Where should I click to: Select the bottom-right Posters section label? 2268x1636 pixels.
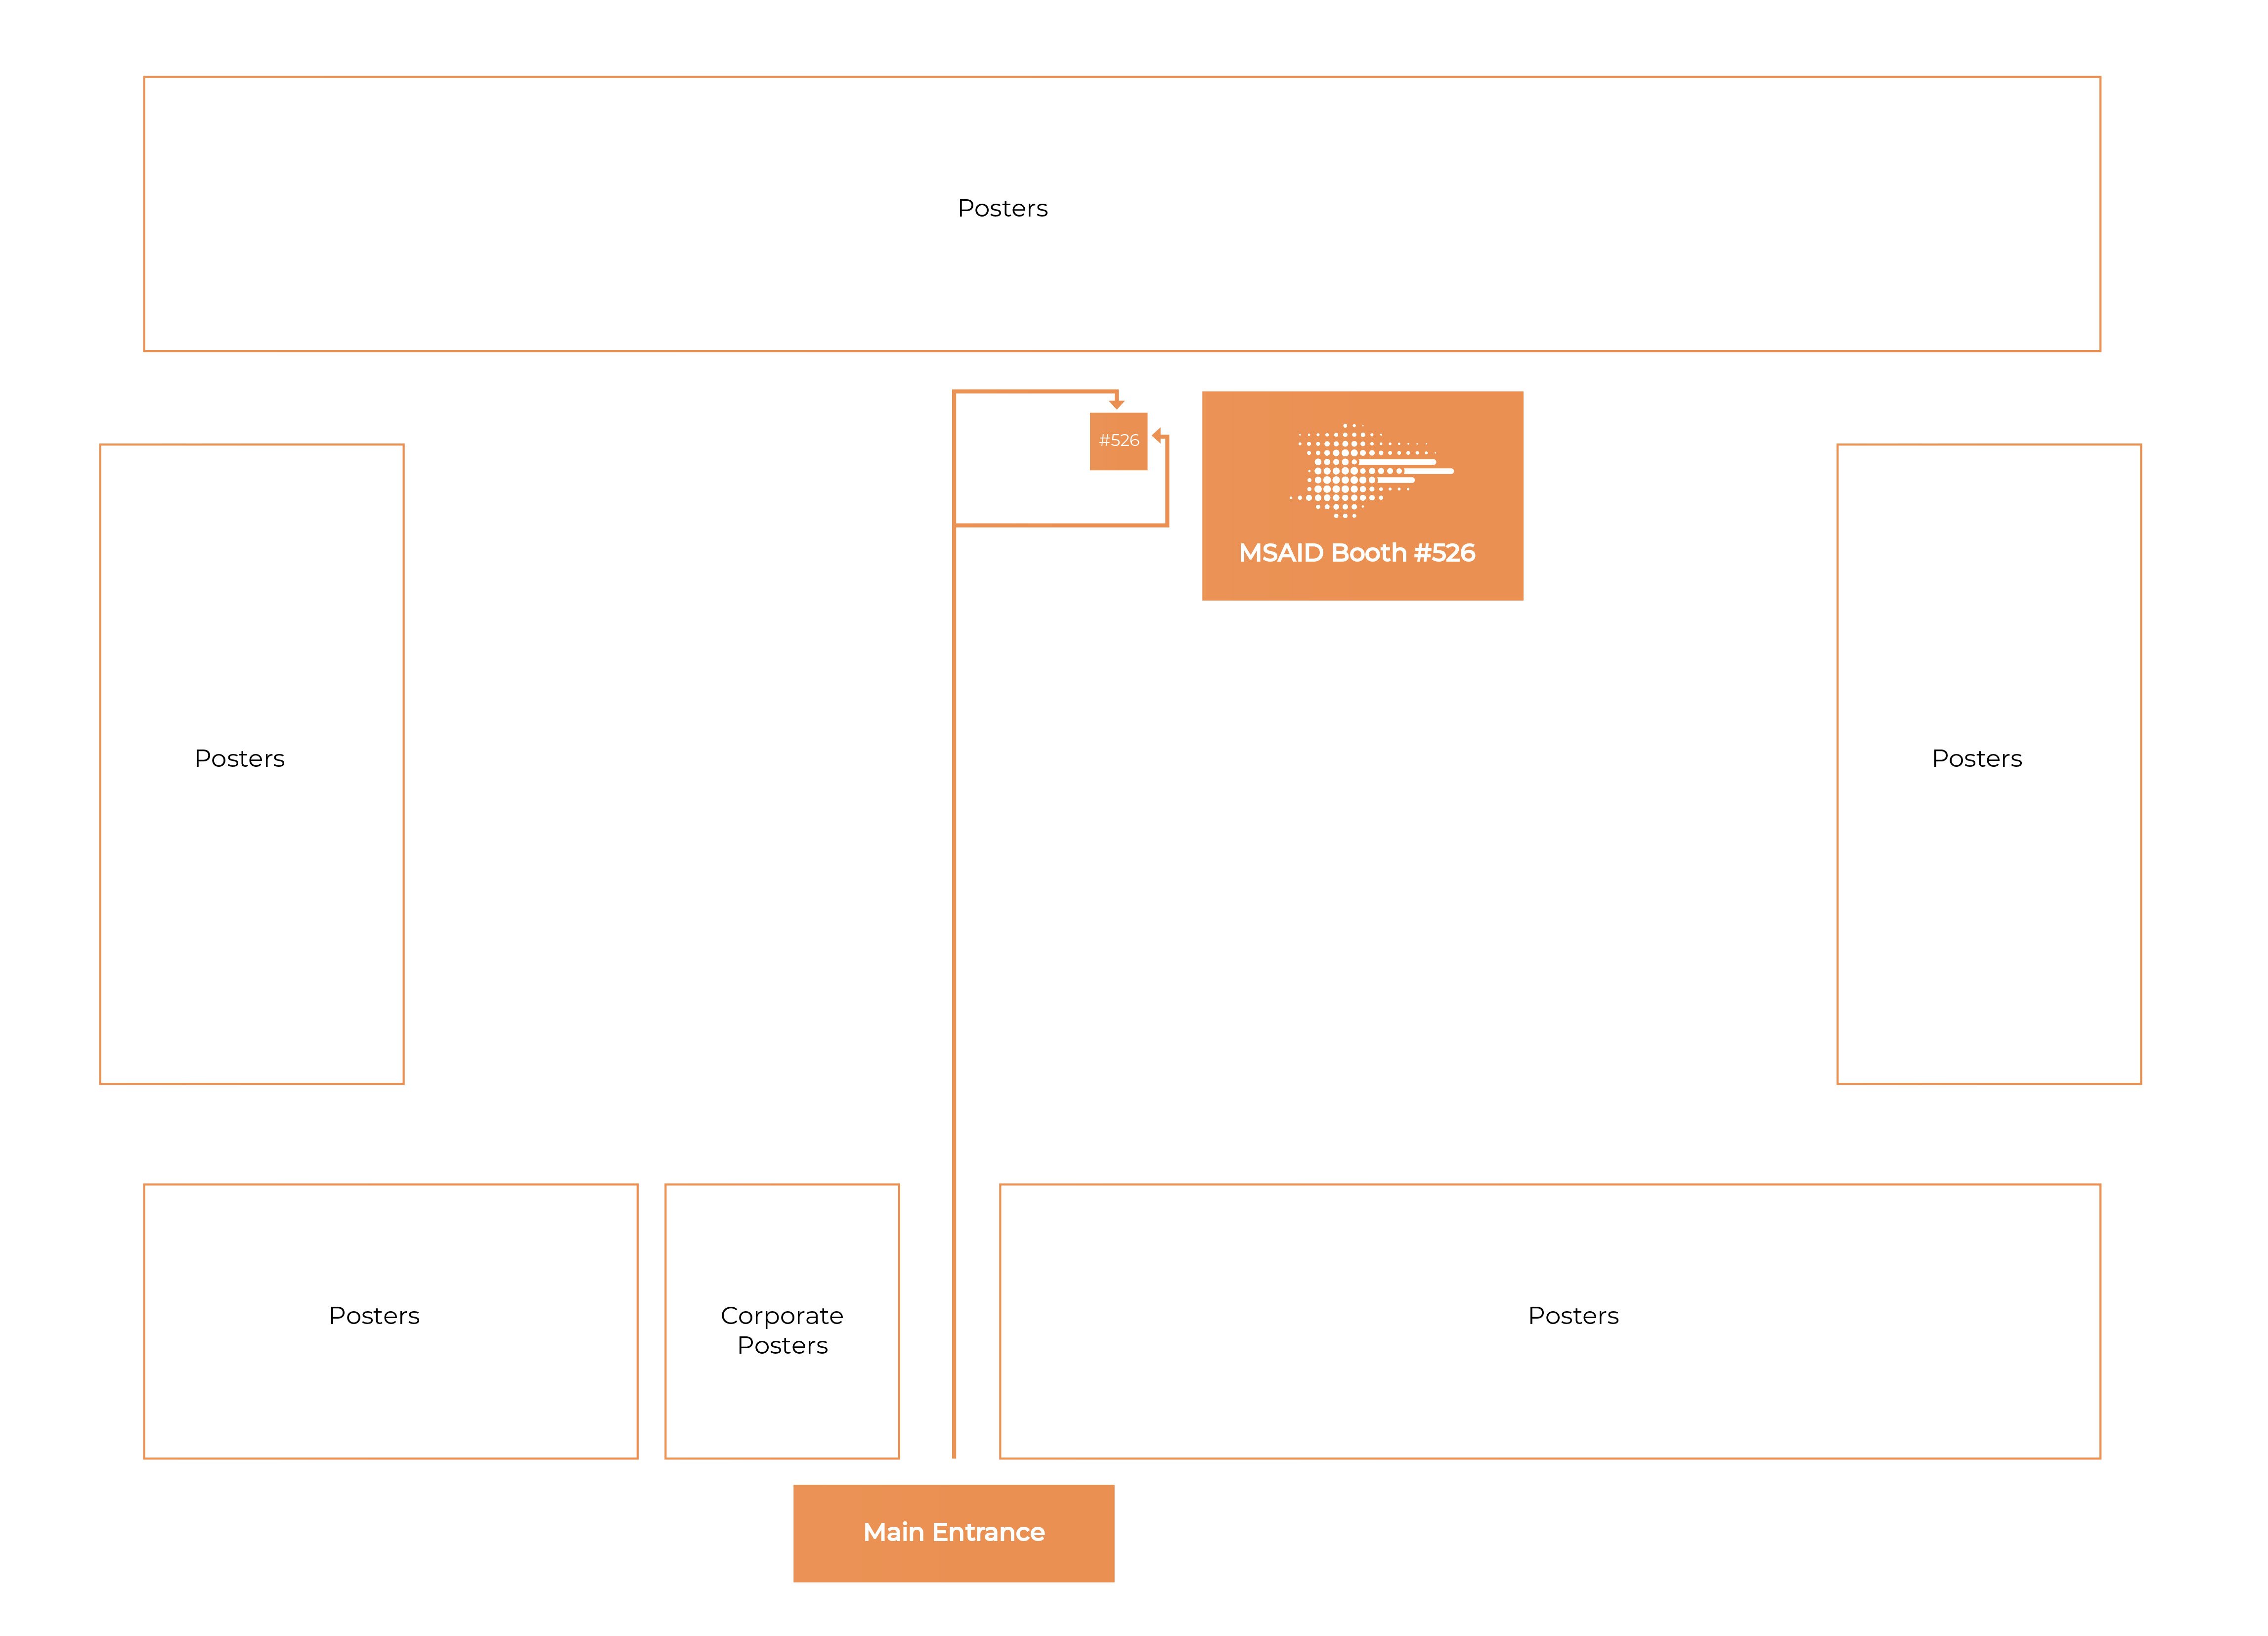[1572, 1315]
